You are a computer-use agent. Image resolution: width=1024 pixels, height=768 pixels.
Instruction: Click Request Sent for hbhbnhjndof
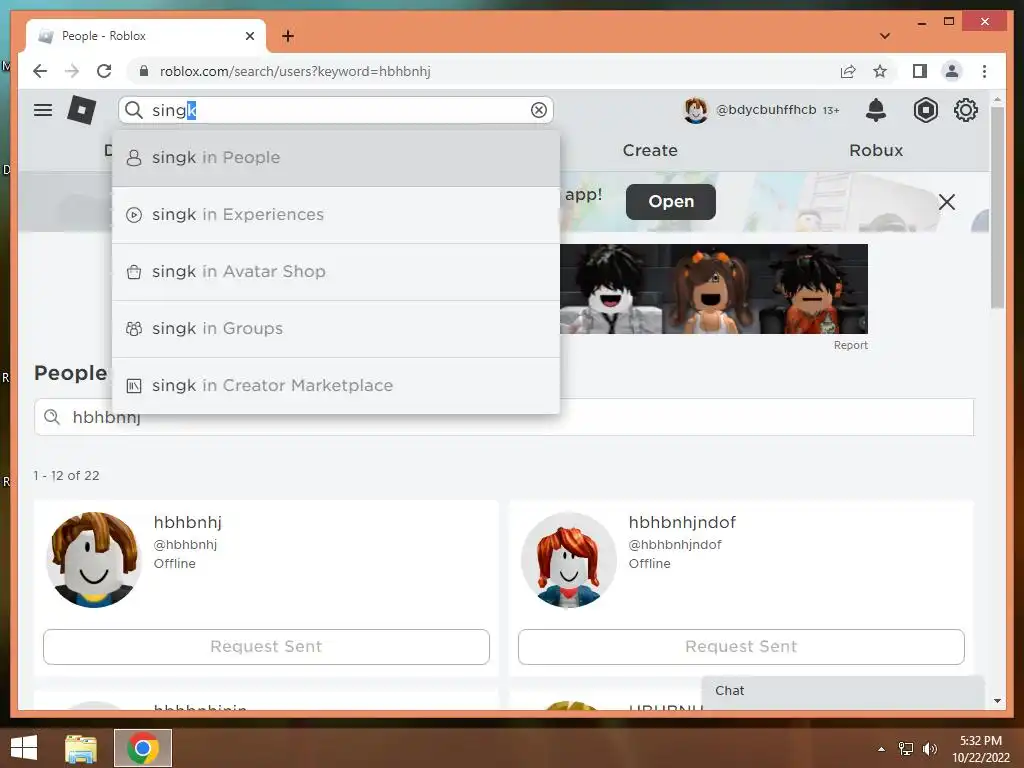(741, 647)
